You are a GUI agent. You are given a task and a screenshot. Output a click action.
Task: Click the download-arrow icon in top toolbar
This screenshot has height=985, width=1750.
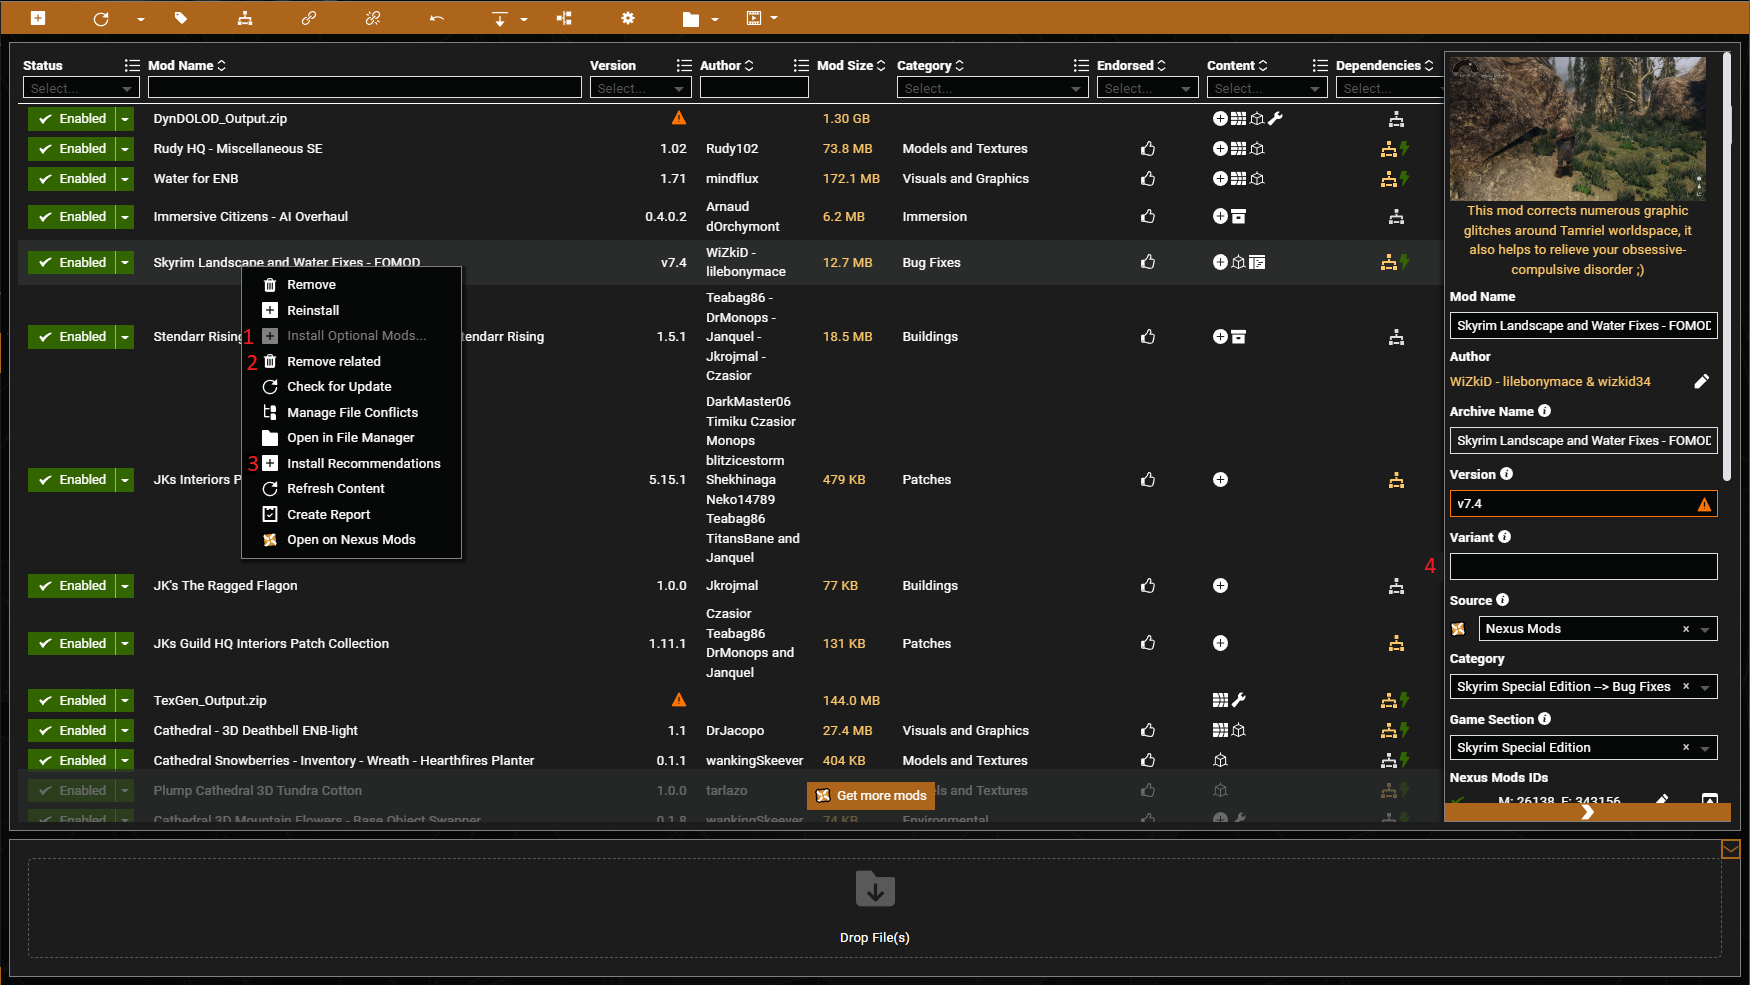click(x=500, y=18)
